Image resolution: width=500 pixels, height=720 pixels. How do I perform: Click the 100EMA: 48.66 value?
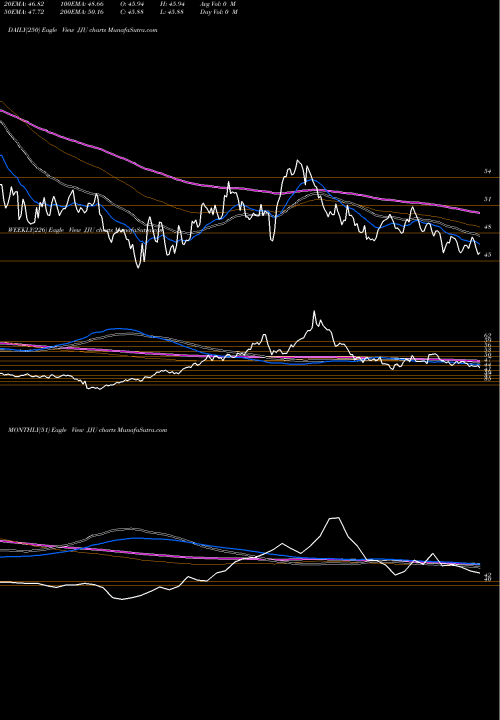(x=80, y=3)
